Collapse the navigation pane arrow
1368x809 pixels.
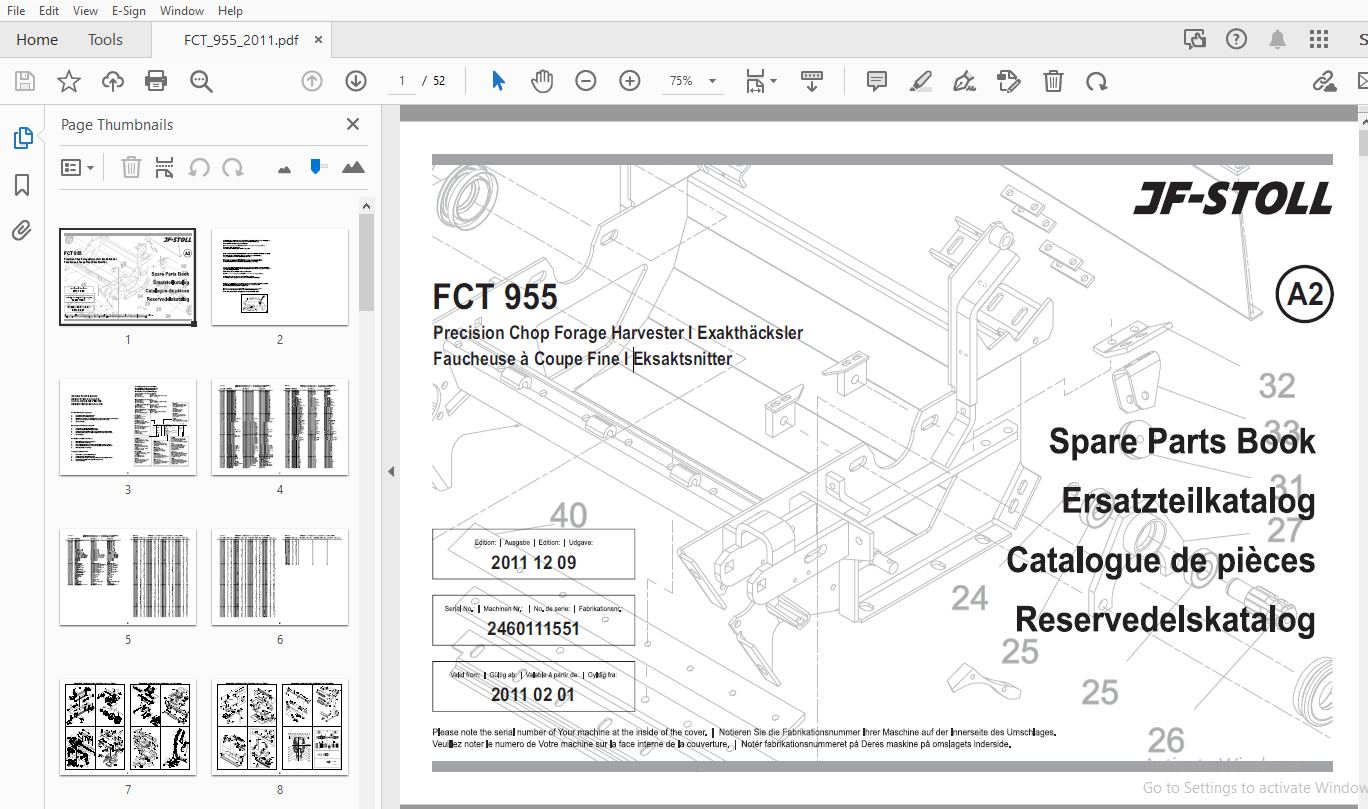391,471
